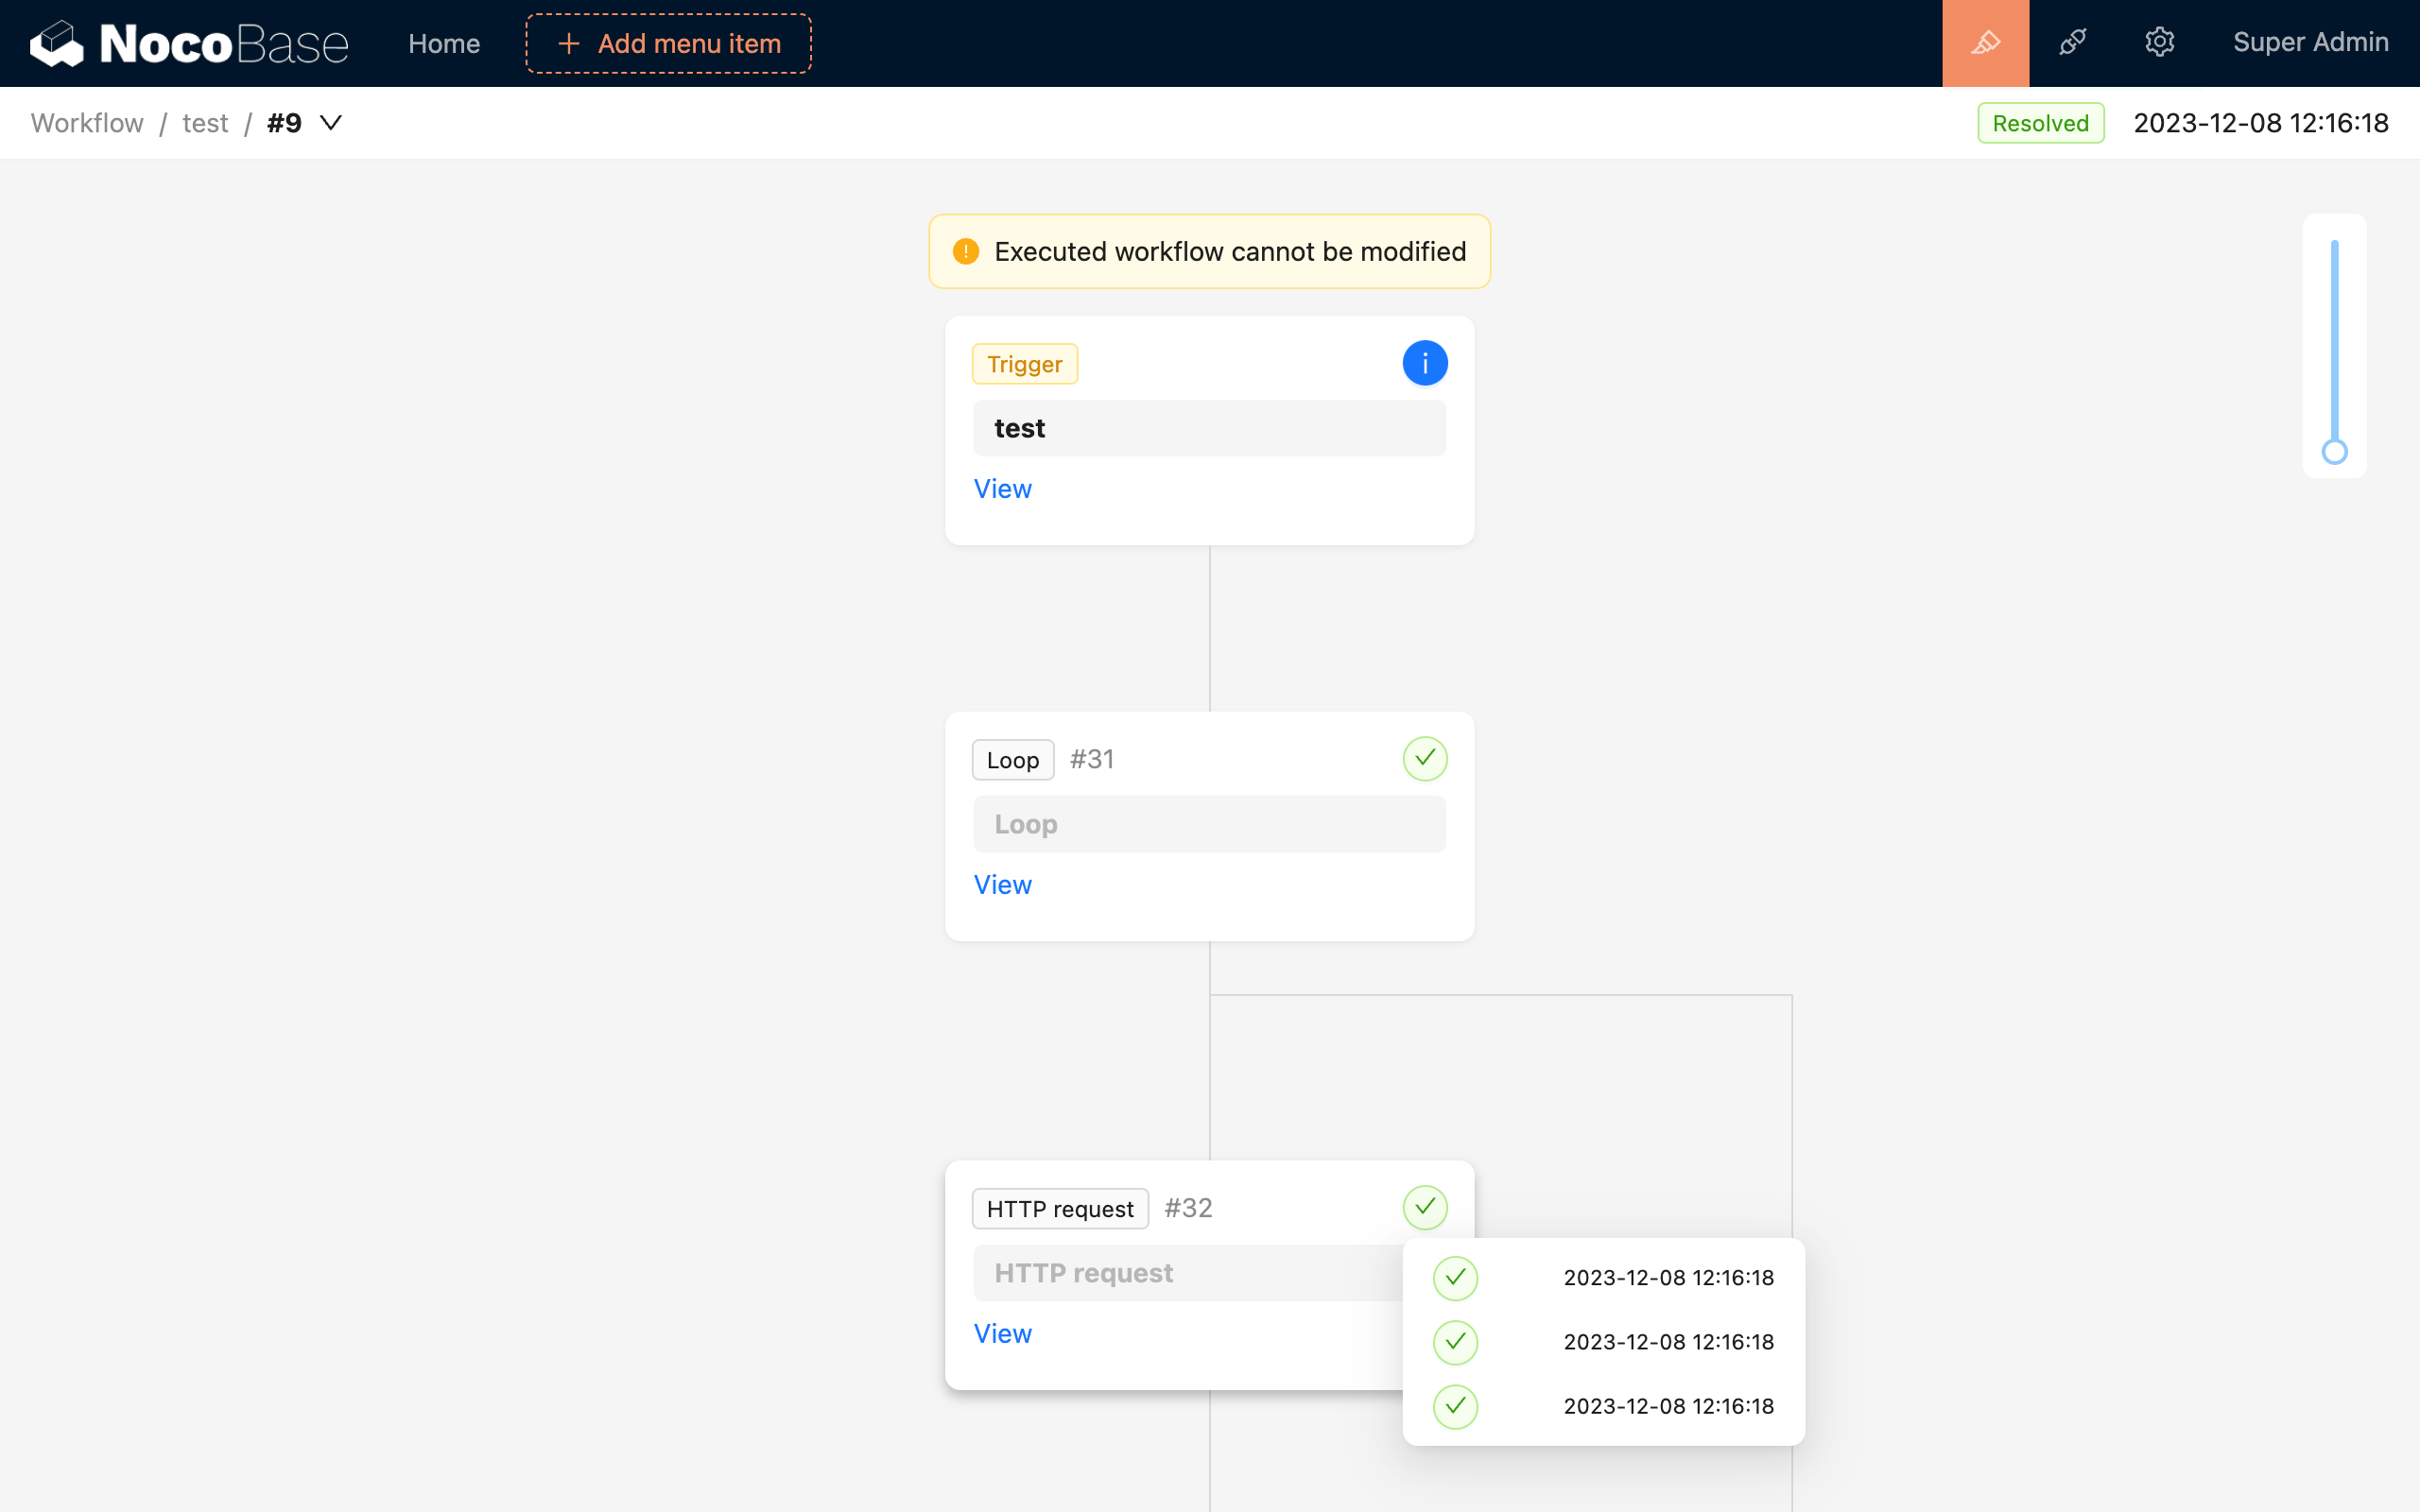Click the UI Editor highlighter icon

tap(1985, 43)
